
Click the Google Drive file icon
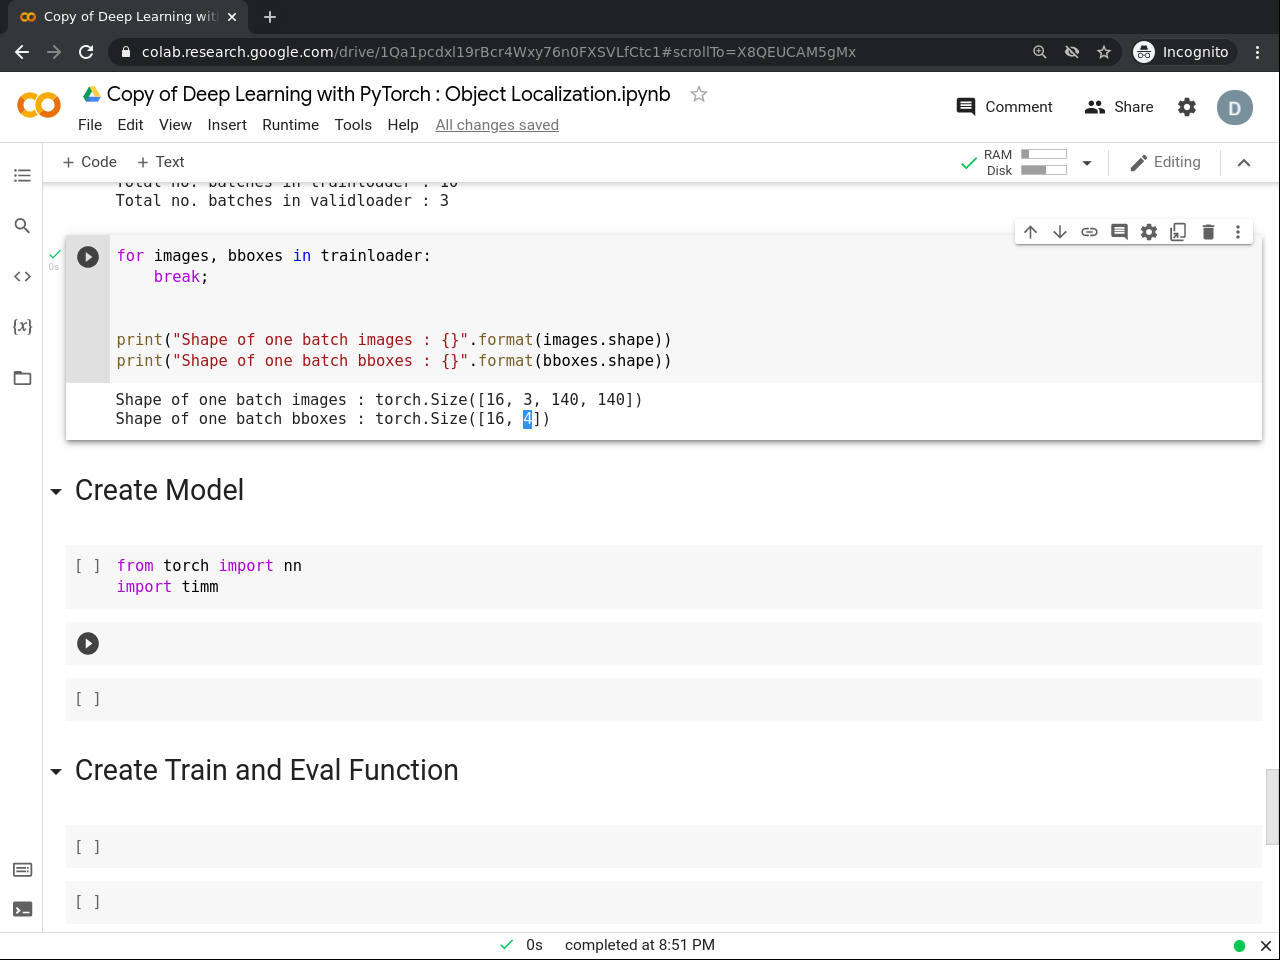pyautogui.click(x=91, y=94)
